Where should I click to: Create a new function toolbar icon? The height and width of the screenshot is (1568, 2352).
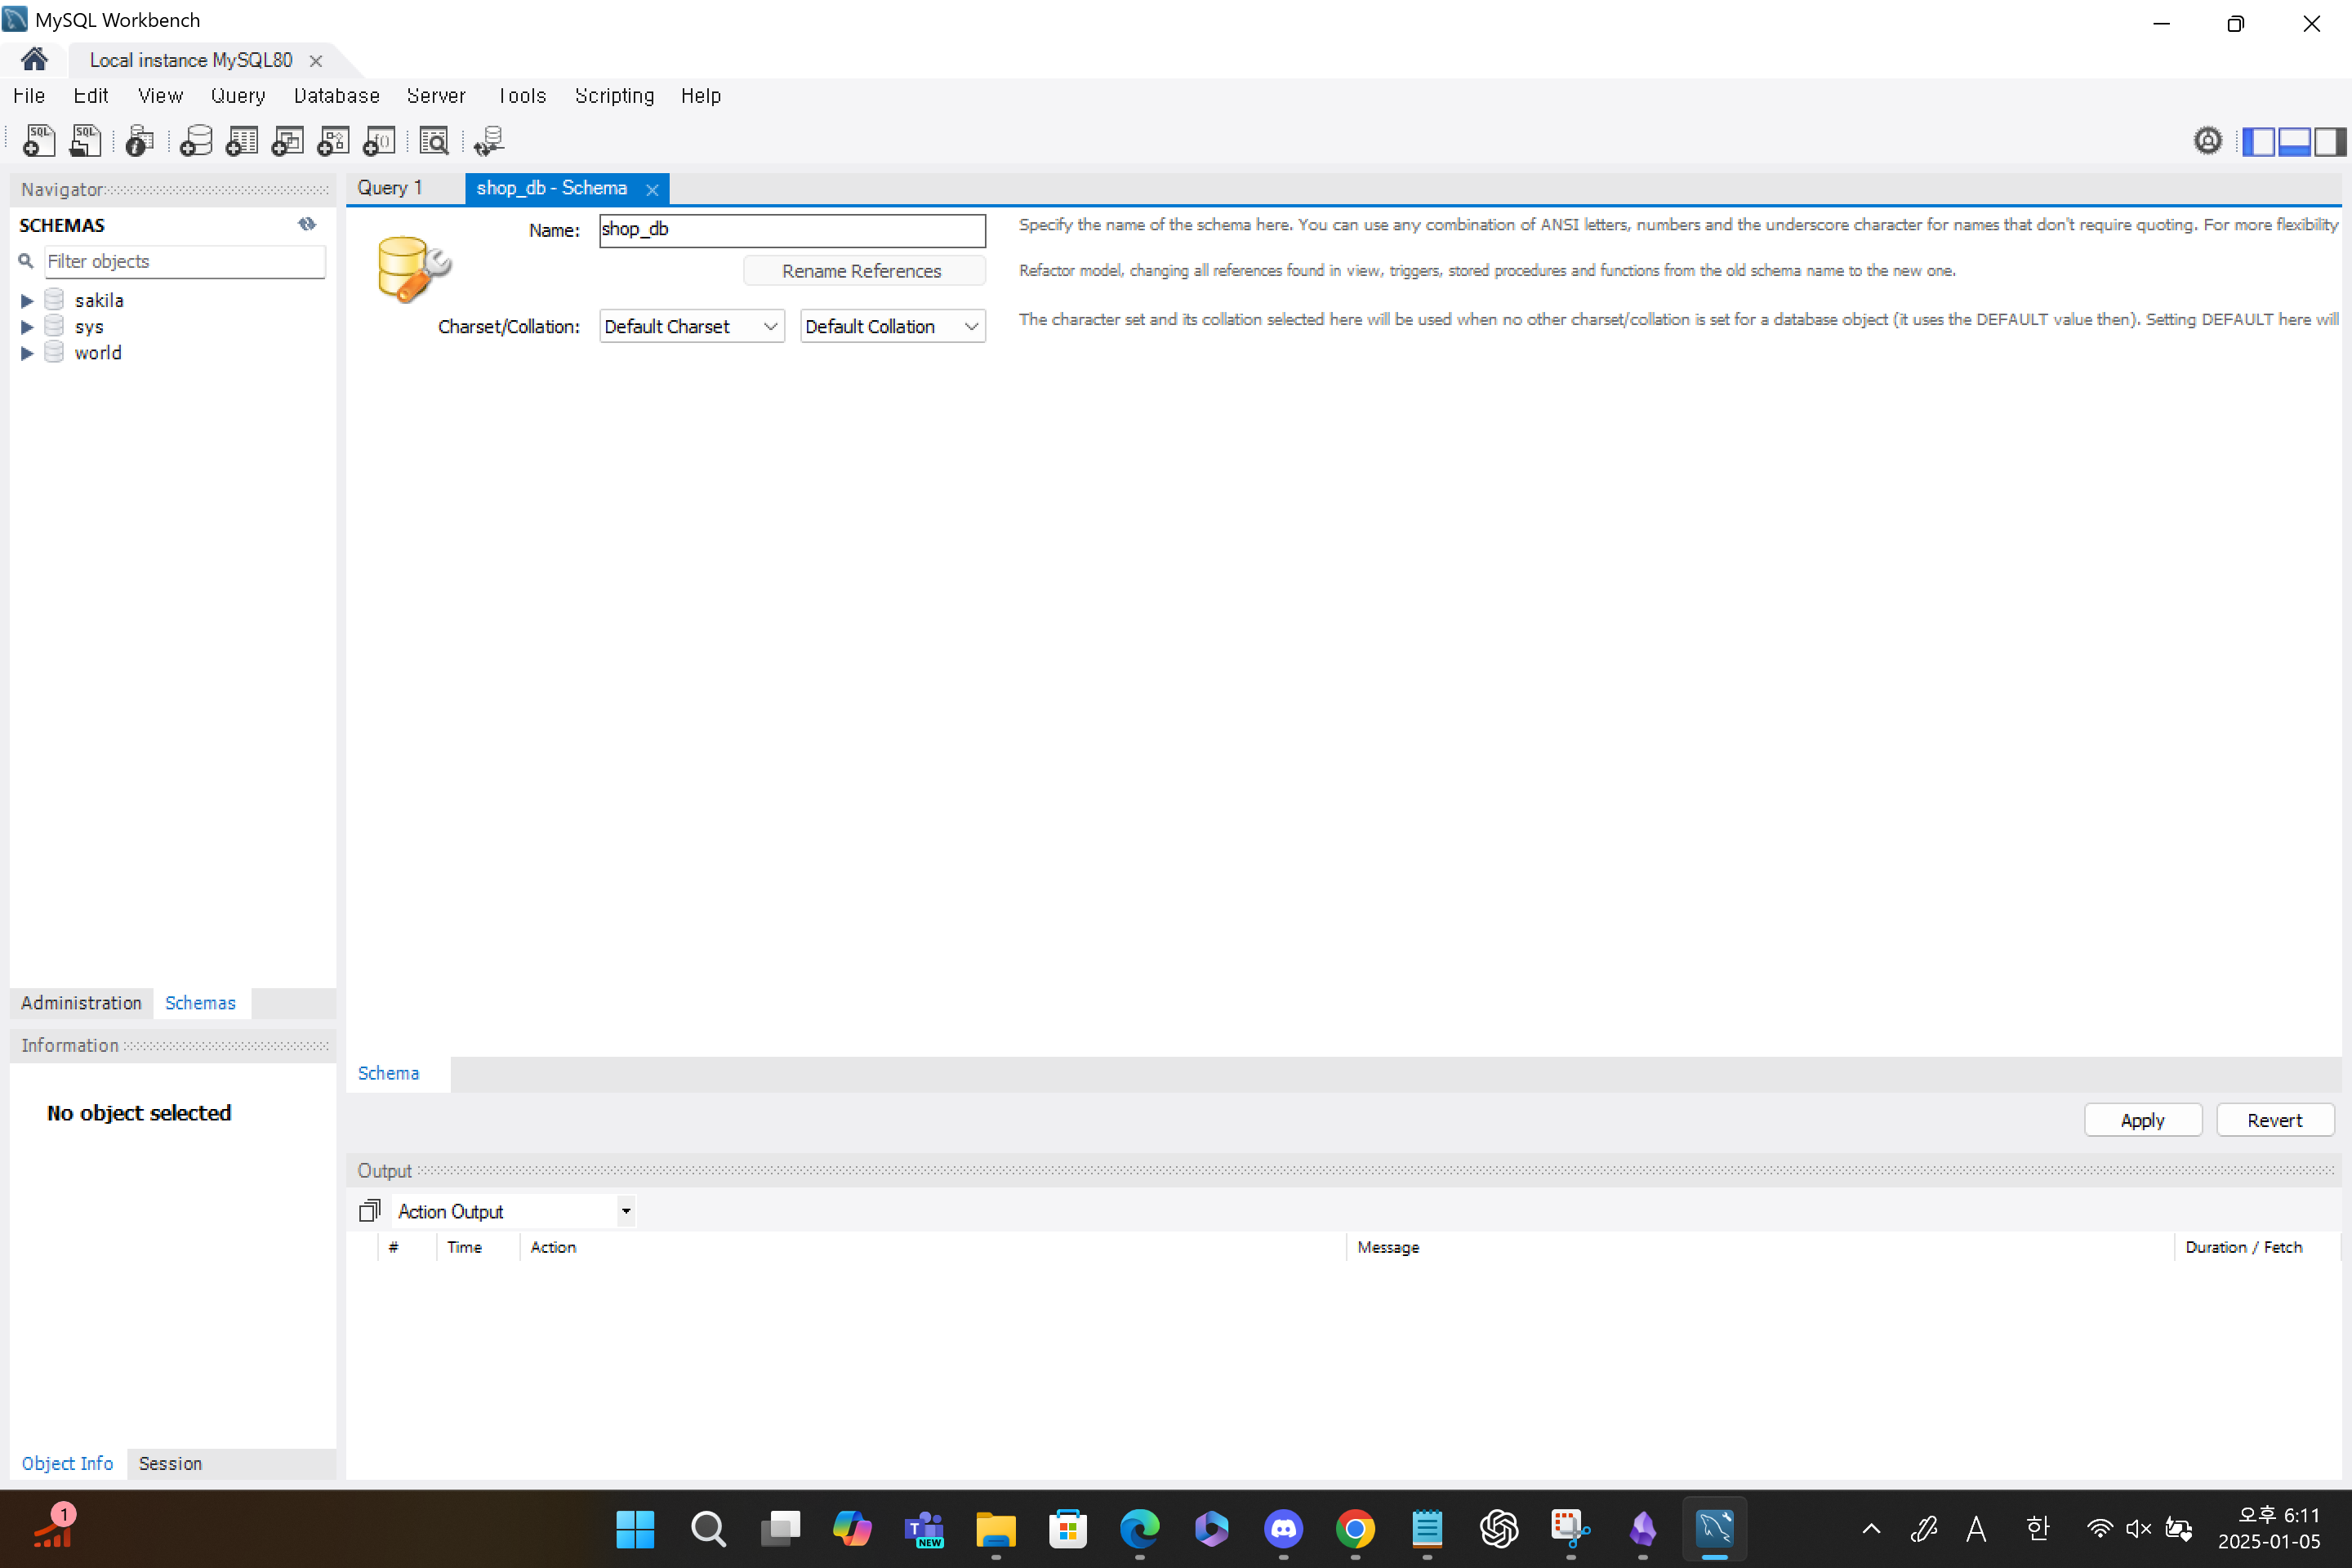379,141
